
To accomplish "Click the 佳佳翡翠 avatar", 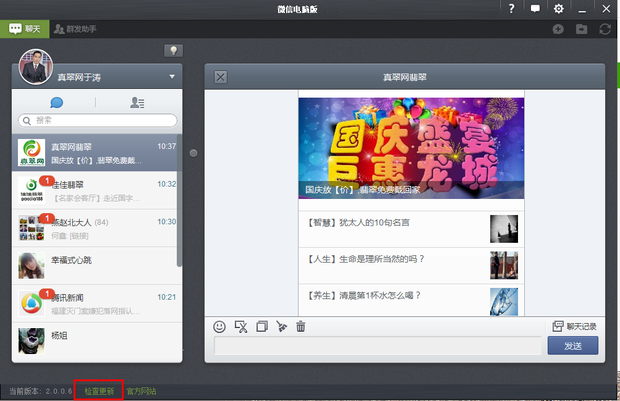I will (x=32, y=190).
